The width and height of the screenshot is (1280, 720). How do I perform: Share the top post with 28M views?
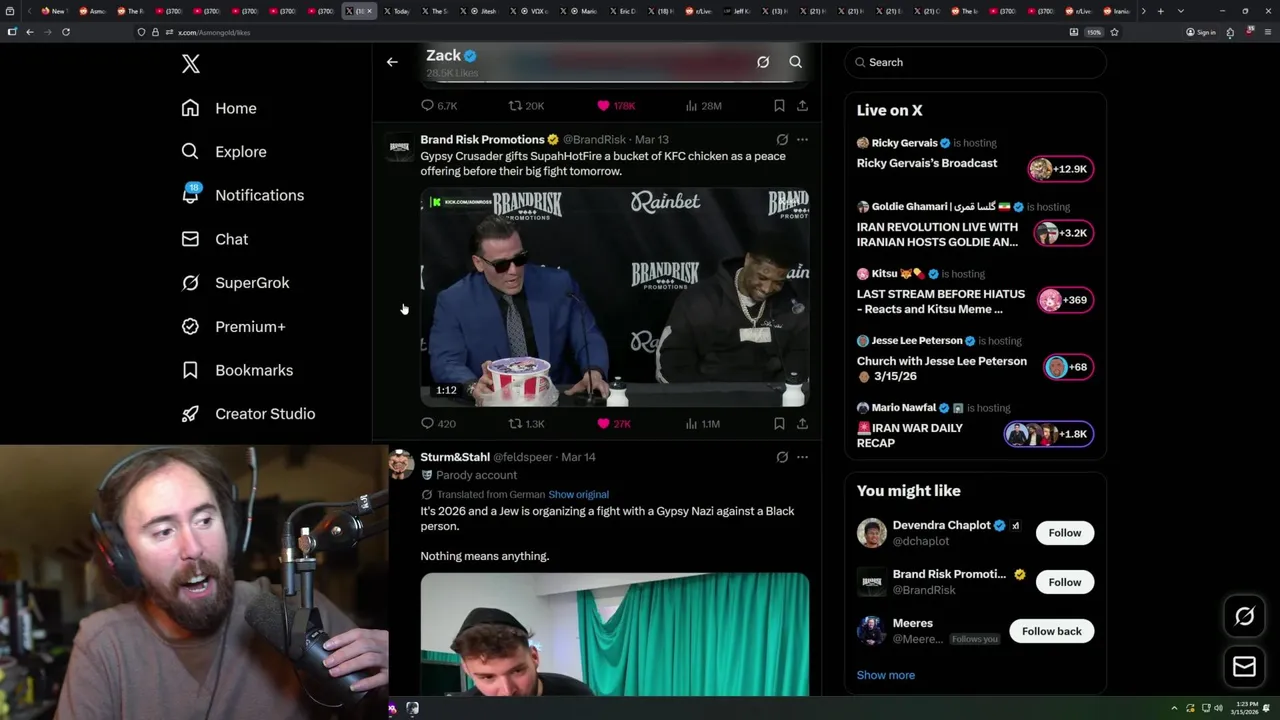(x=802, y=105)
